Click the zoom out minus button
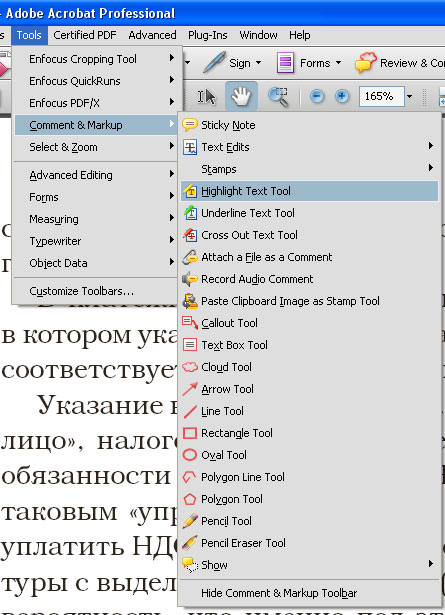Image resolution: width=445 pixels, height=615 pixels. (x=317, y=96)
